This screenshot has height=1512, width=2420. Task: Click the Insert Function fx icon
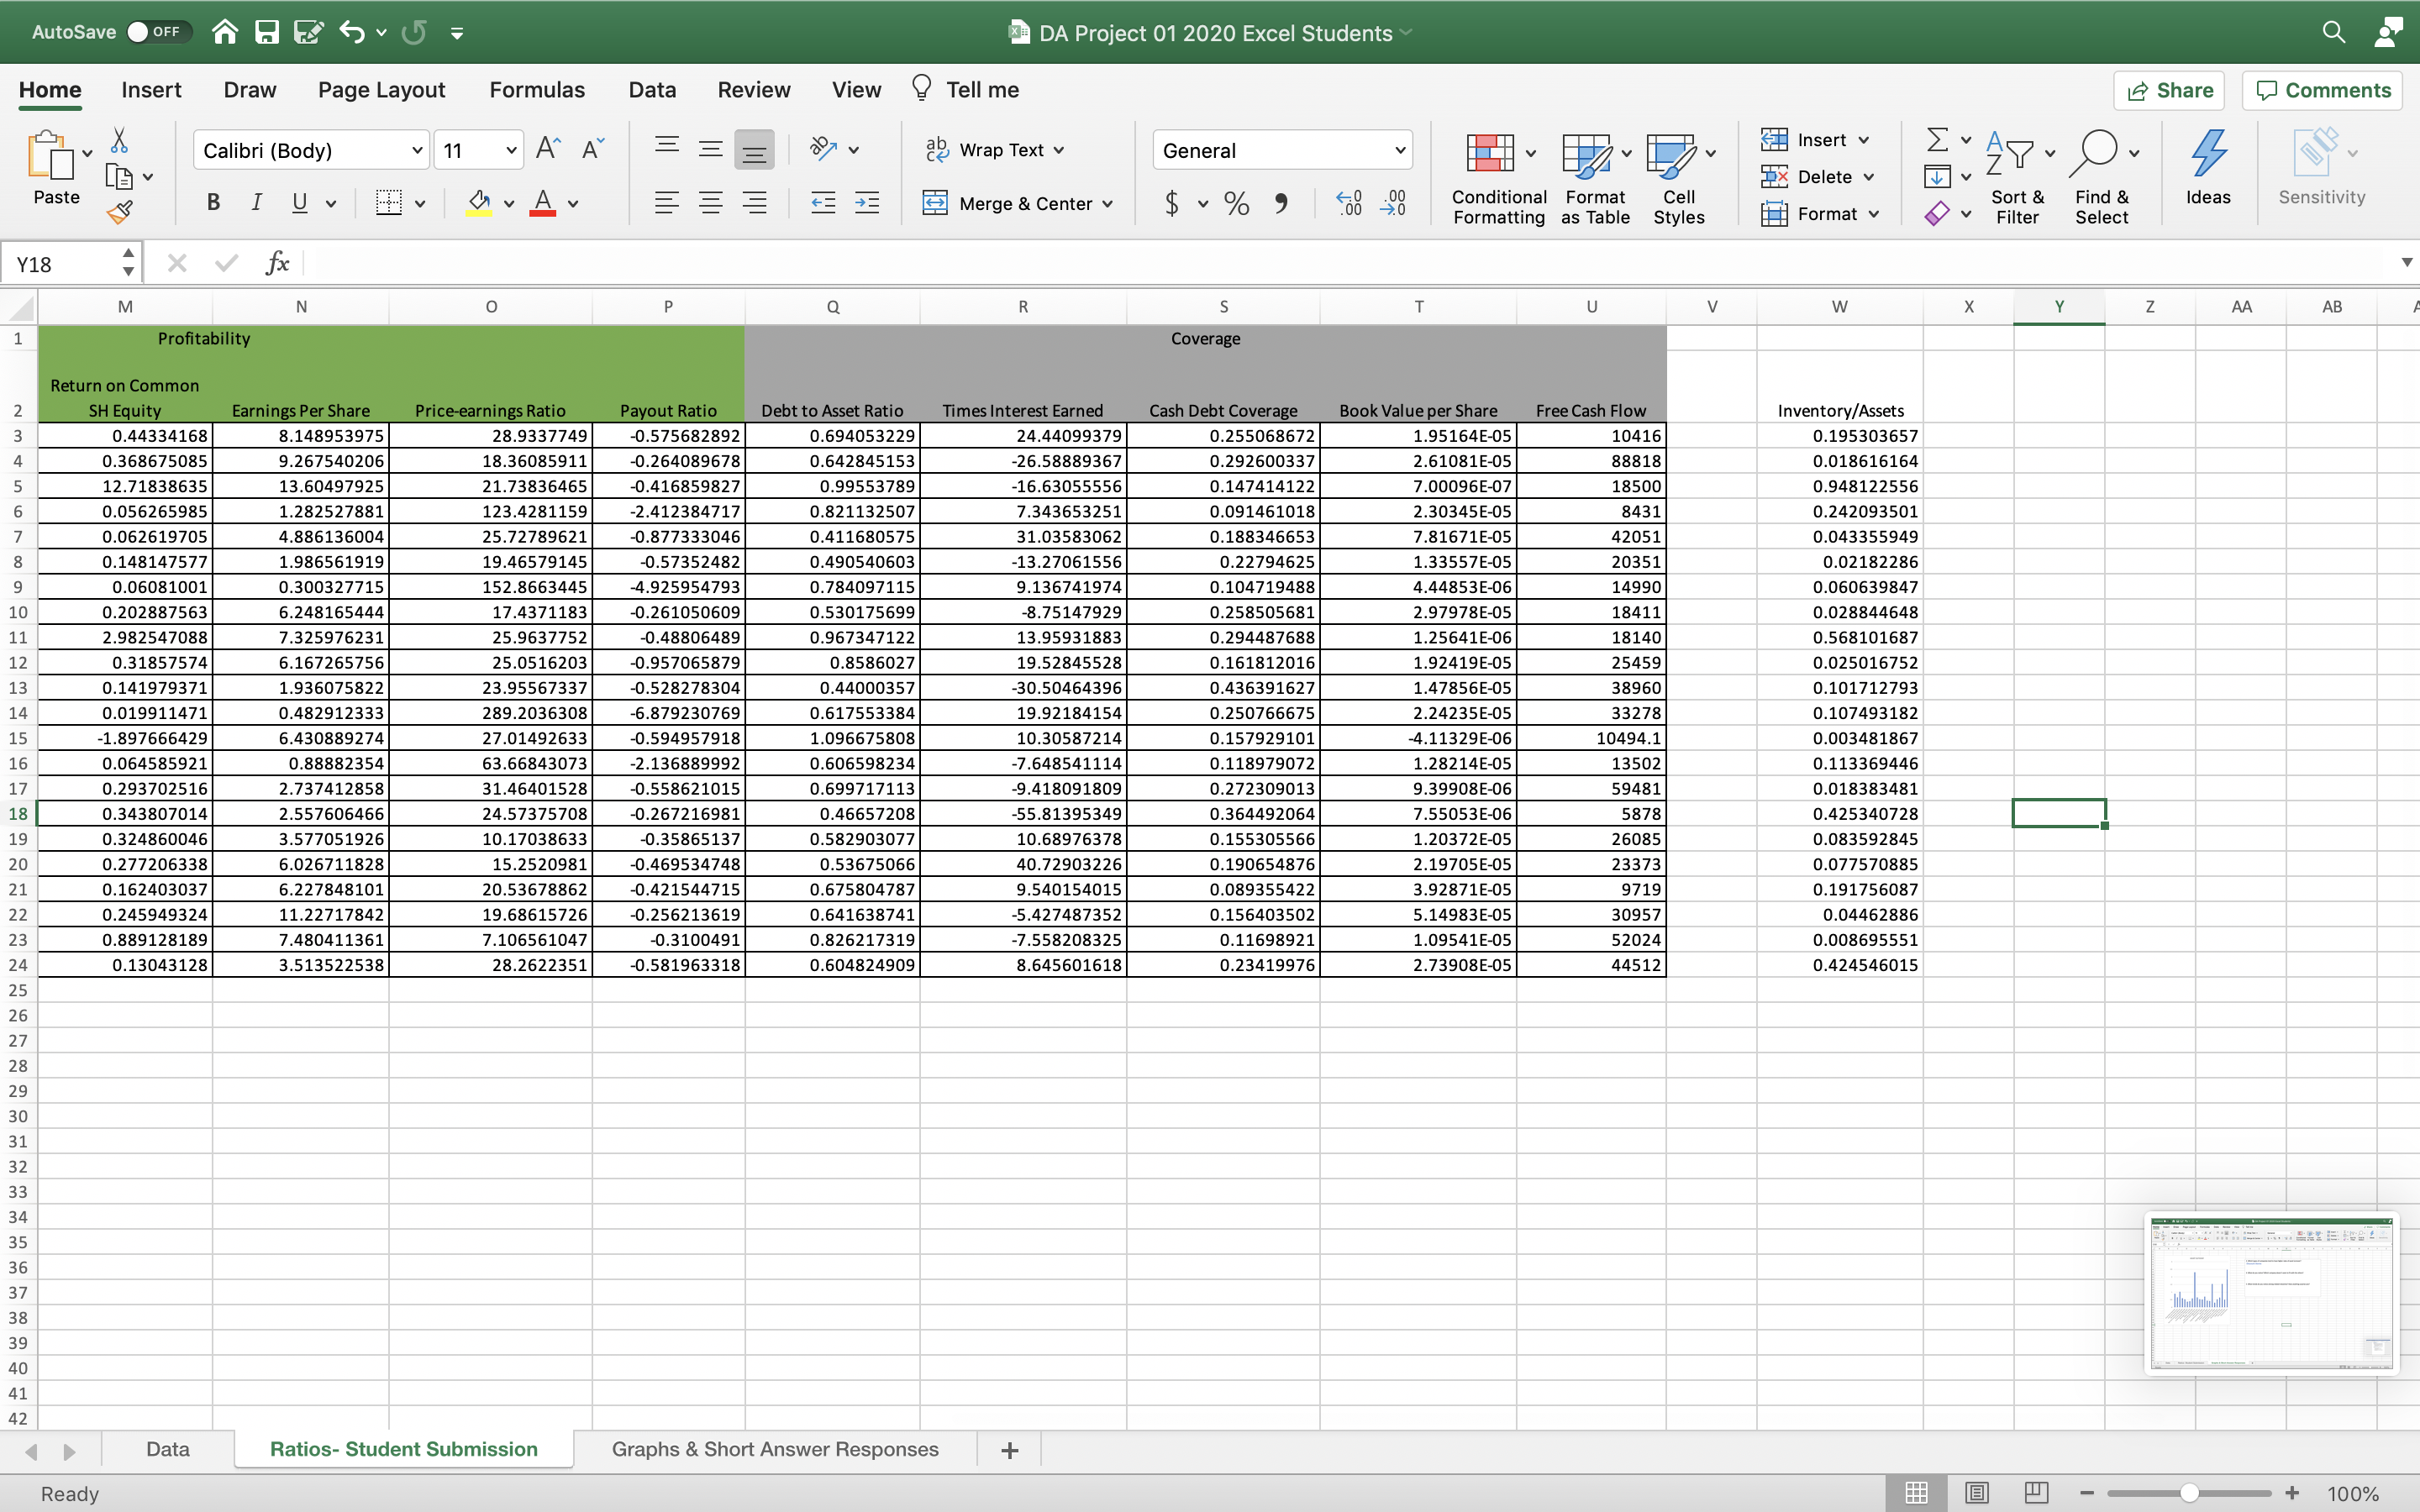tap(277, 263)
